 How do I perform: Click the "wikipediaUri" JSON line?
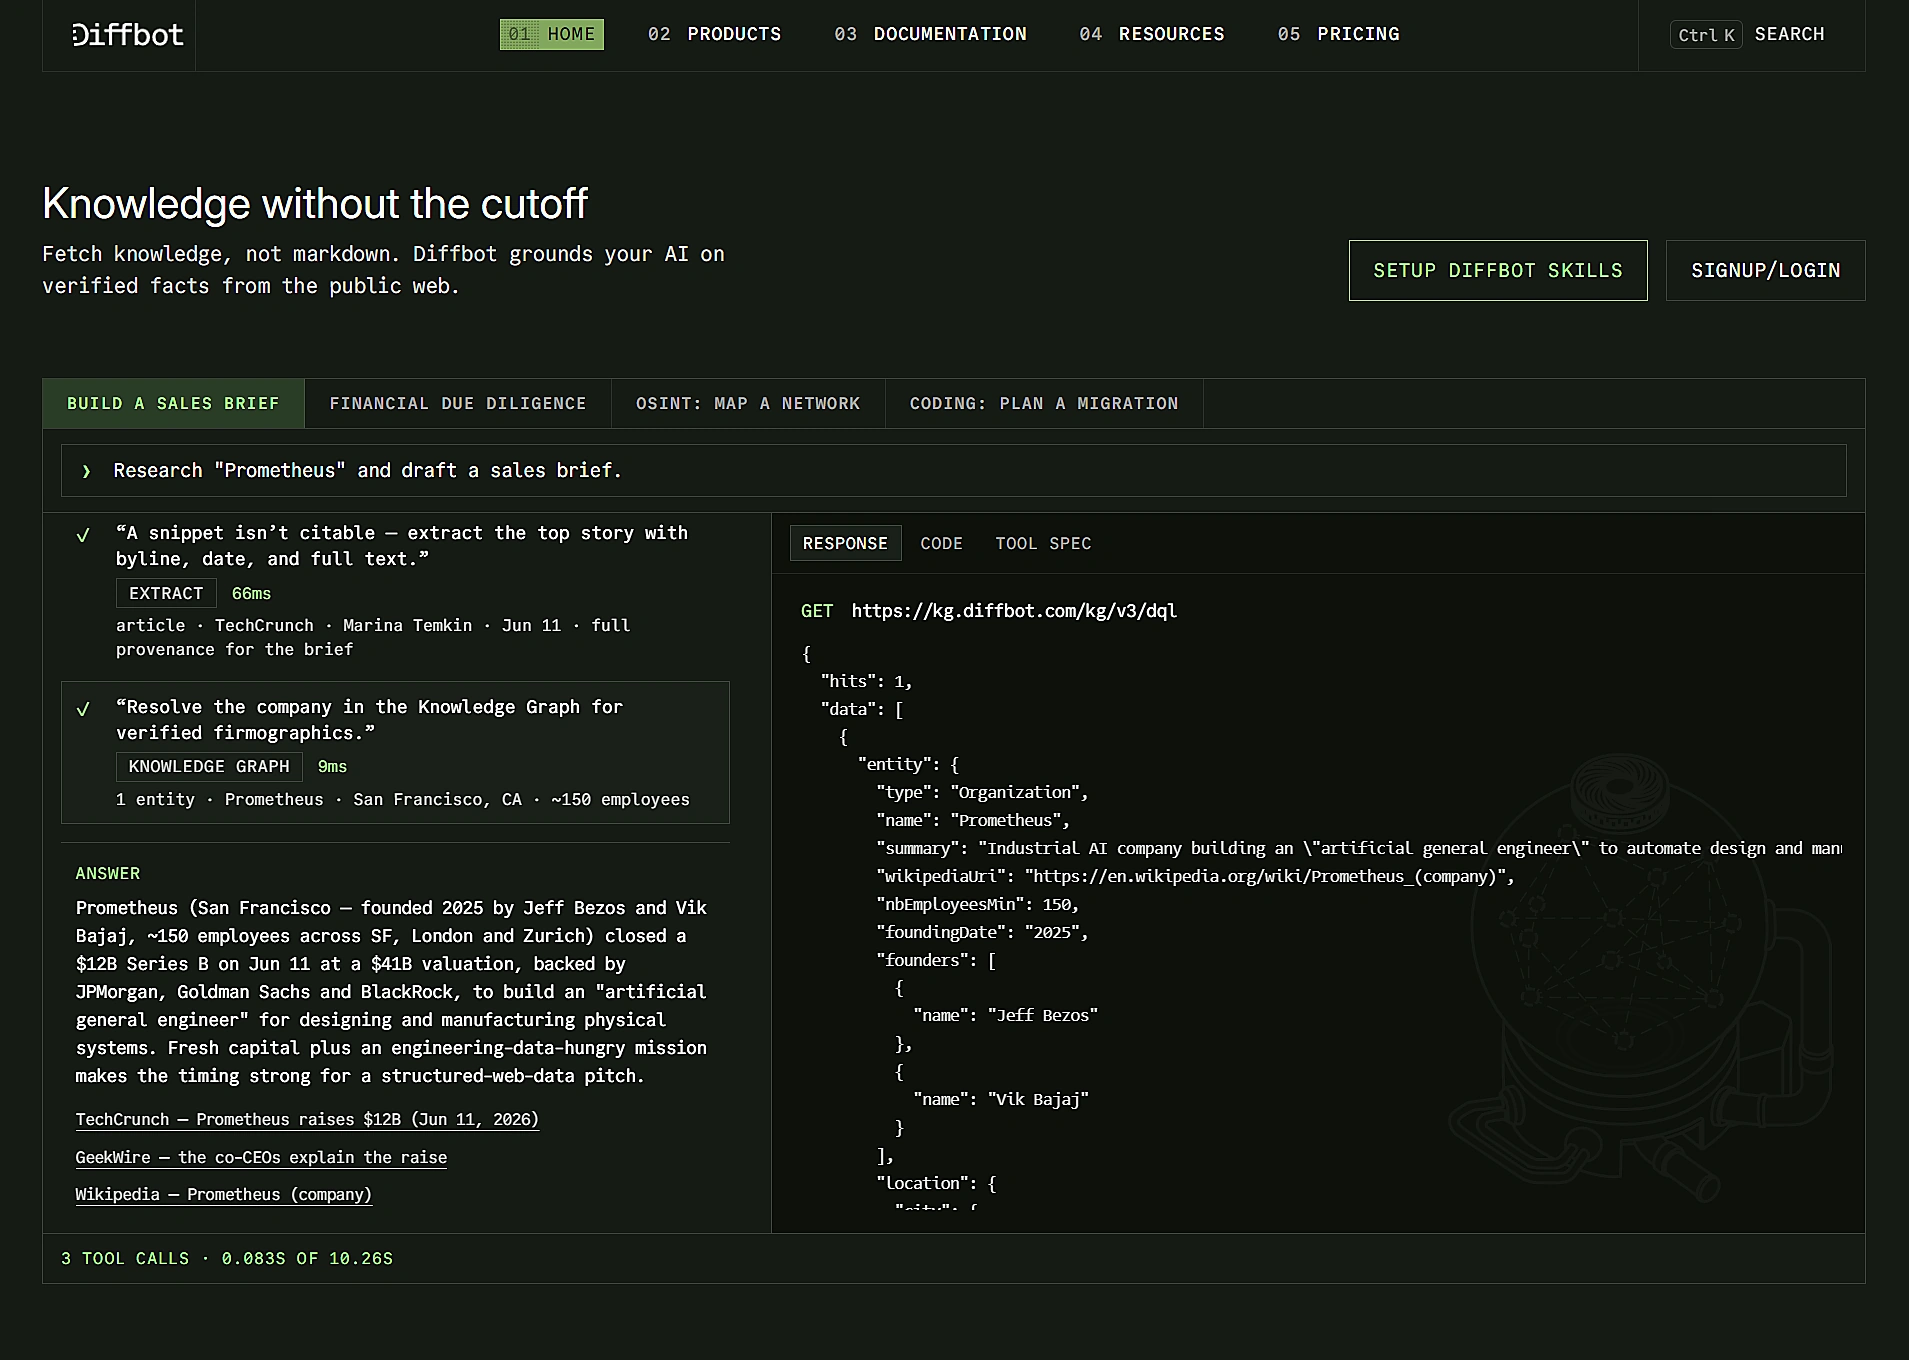[x=1196, y=876]
